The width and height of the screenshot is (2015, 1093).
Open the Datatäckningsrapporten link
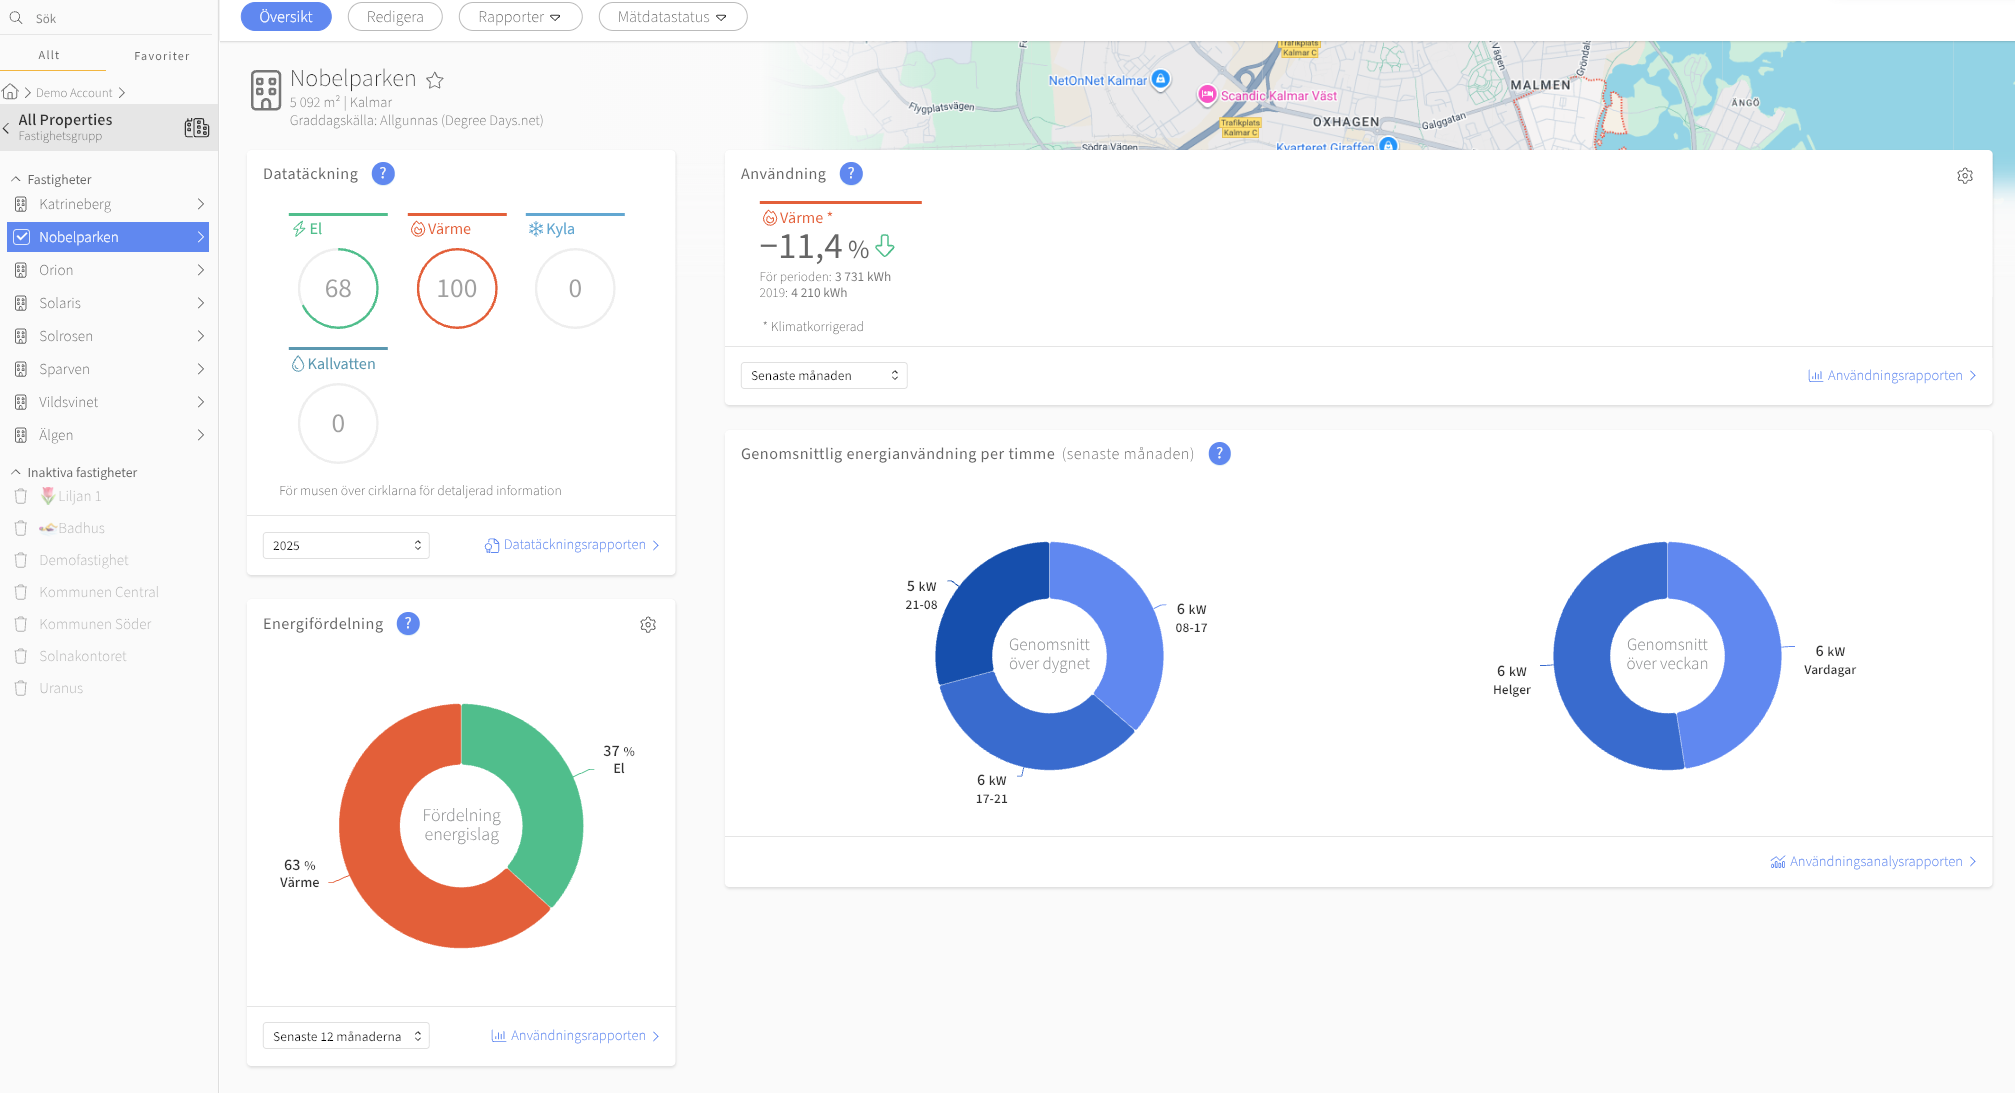573,545
